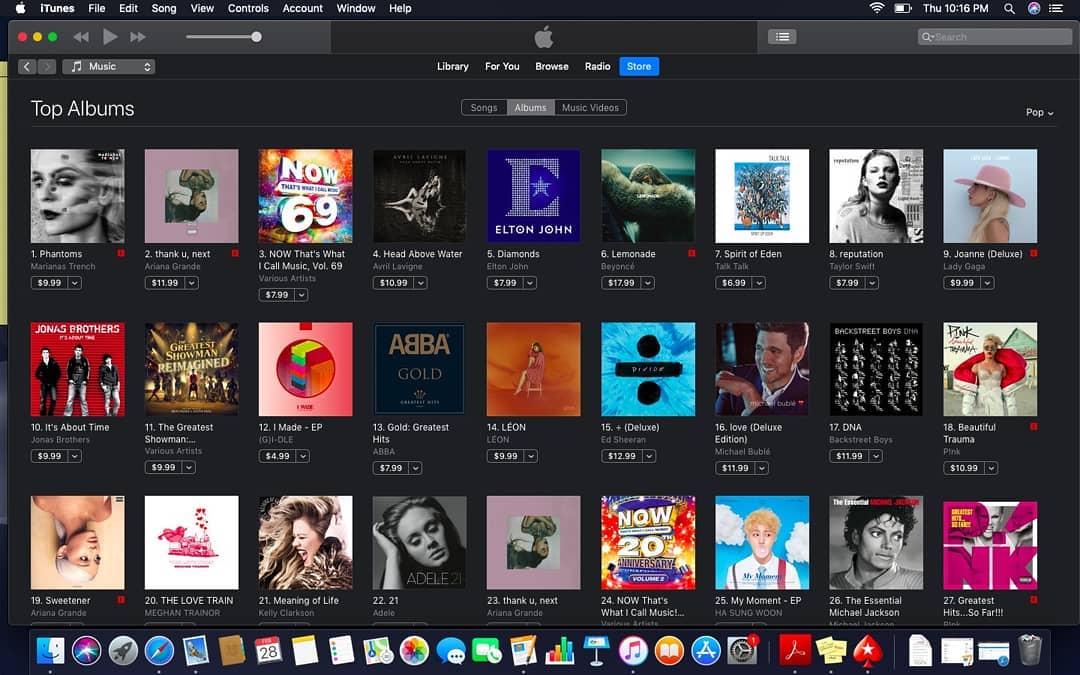Open the App Store icon in the Dock
Screen dimensions: 1080x675
pyautogui.click(x=706, y=651)
